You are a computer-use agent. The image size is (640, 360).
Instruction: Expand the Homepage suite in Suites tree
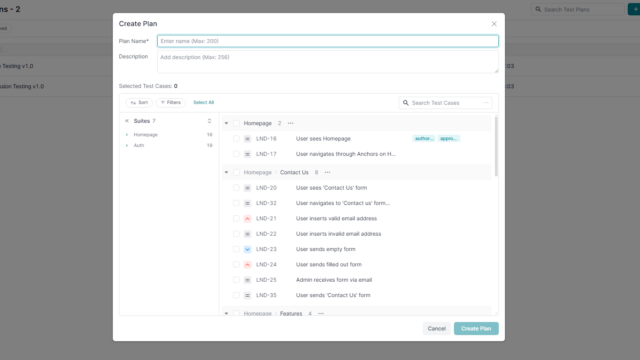click(127, 135)
